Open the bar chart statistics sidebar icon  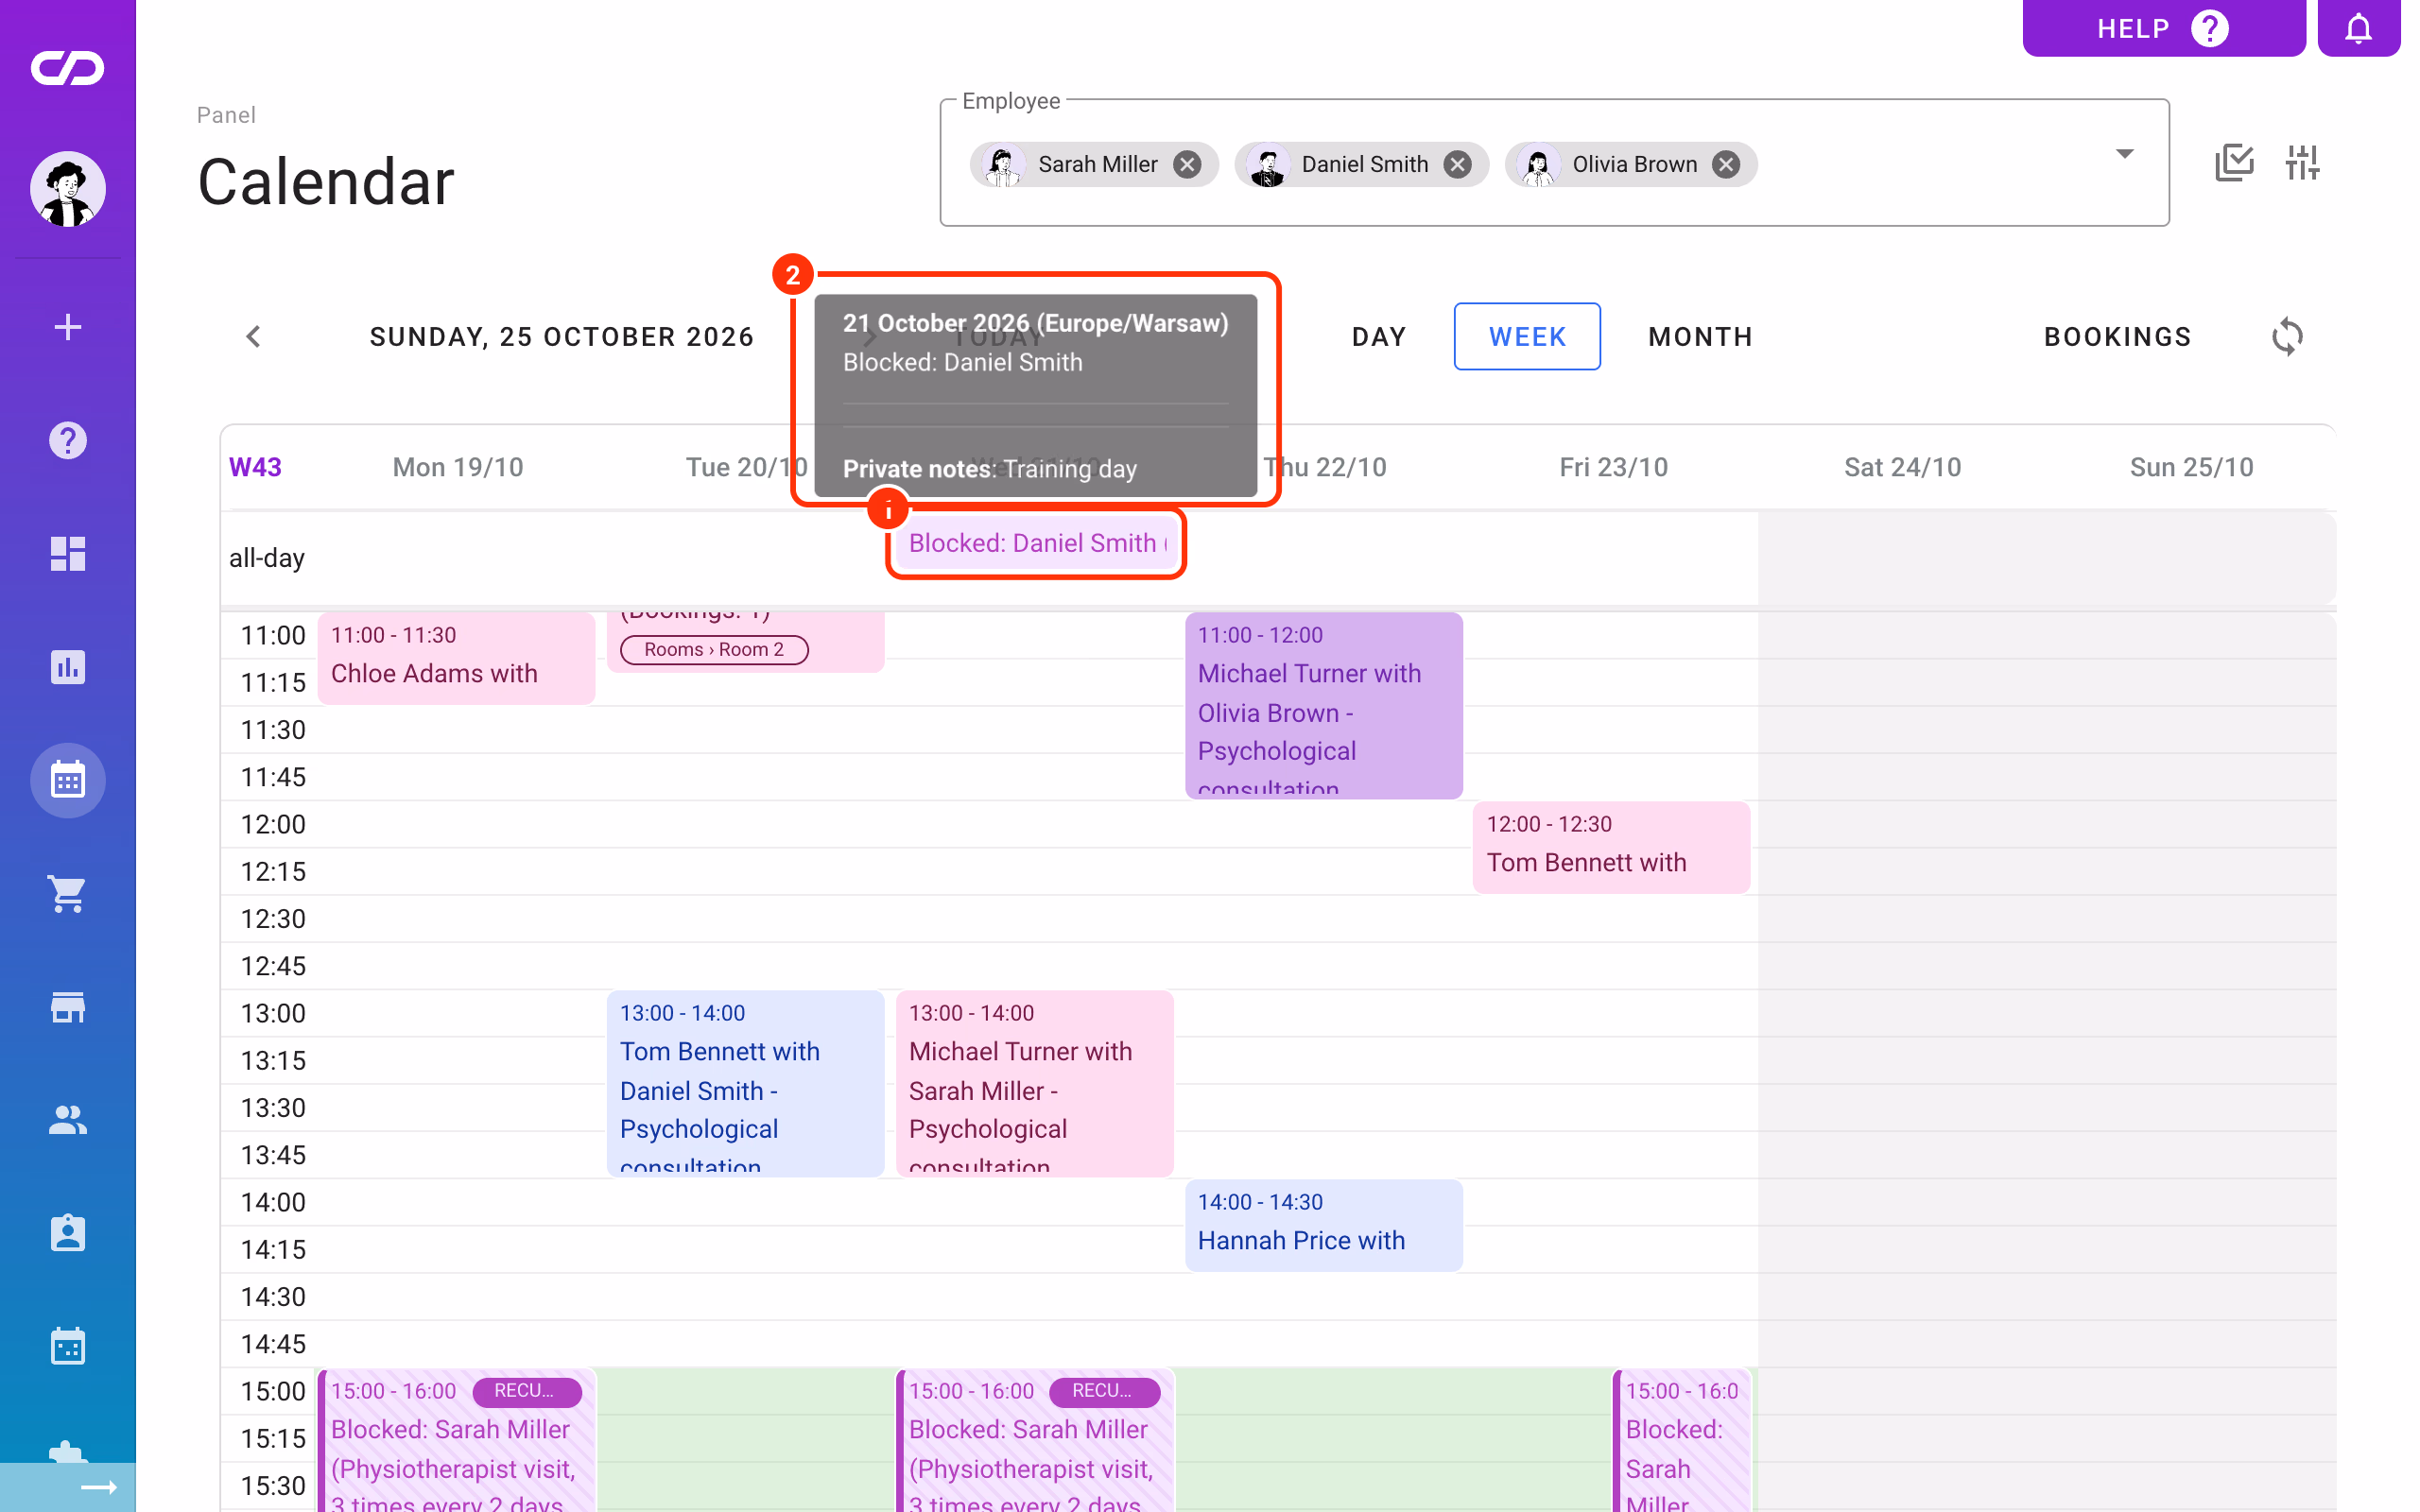[x=68, y=667]
